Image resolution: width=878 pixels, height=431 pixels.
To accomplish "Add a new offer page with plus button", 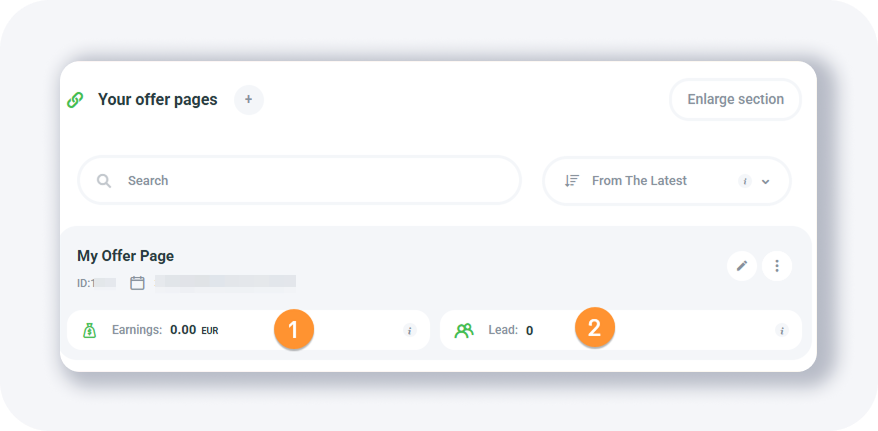I will click(x=249, y=100).
